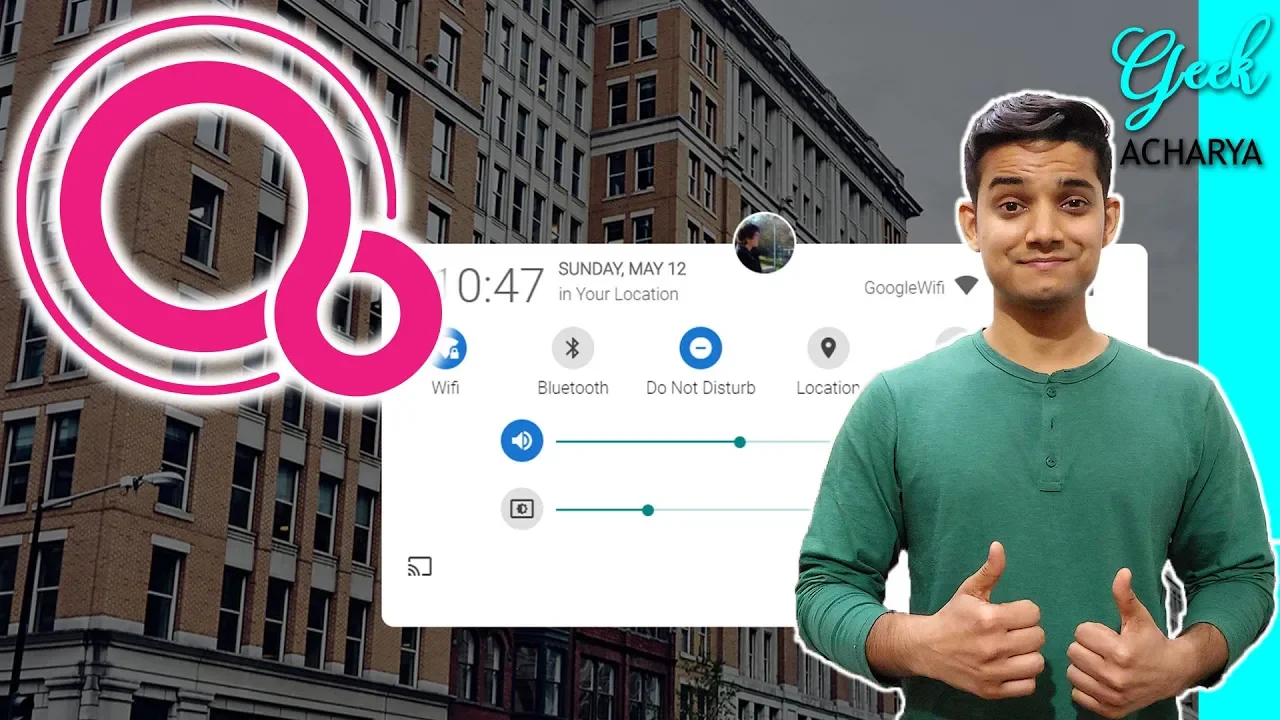The width and height of the screenshot is (1280, 720).
Task: Click the GoogleWifi network name
Action: (x=904, y=288)
